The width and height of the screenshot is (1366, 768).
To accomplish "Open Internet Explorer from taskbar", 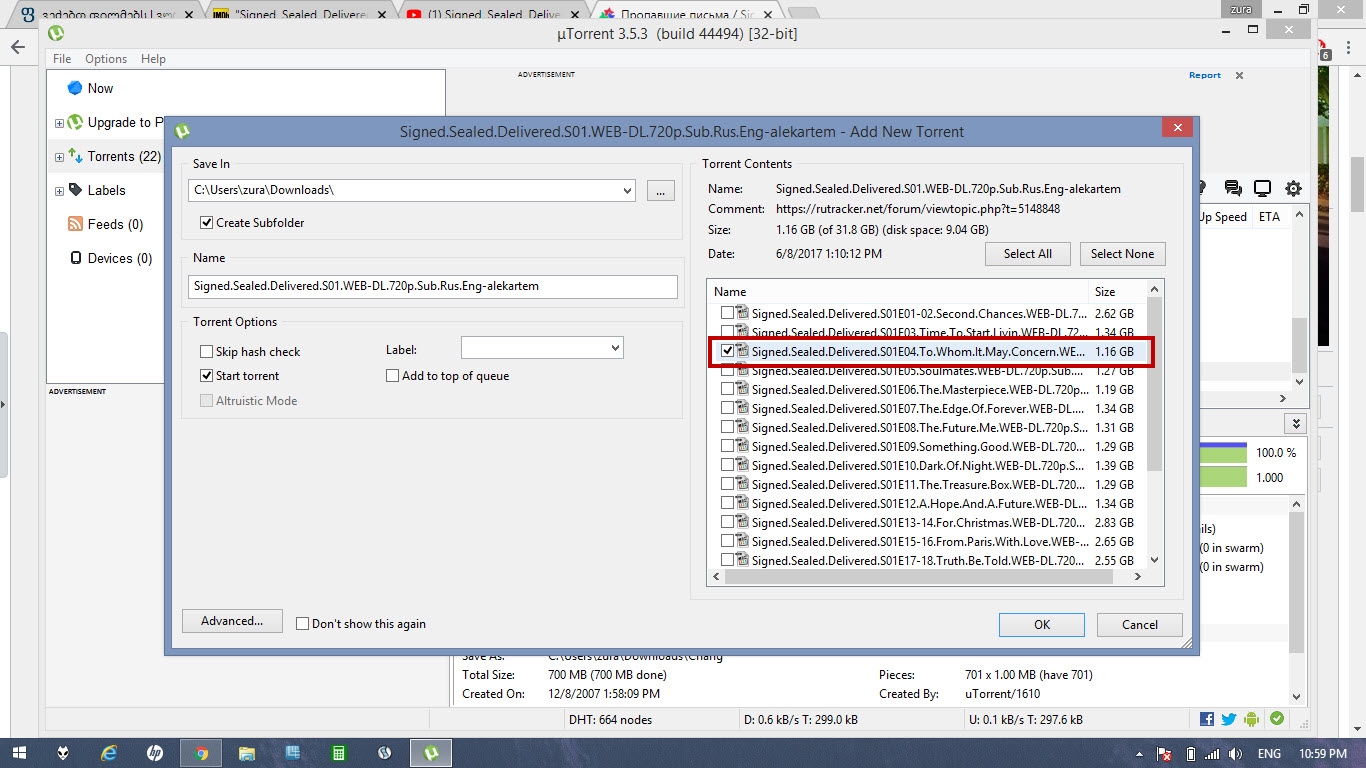I will pyautogui.click(x=109, y=752).
